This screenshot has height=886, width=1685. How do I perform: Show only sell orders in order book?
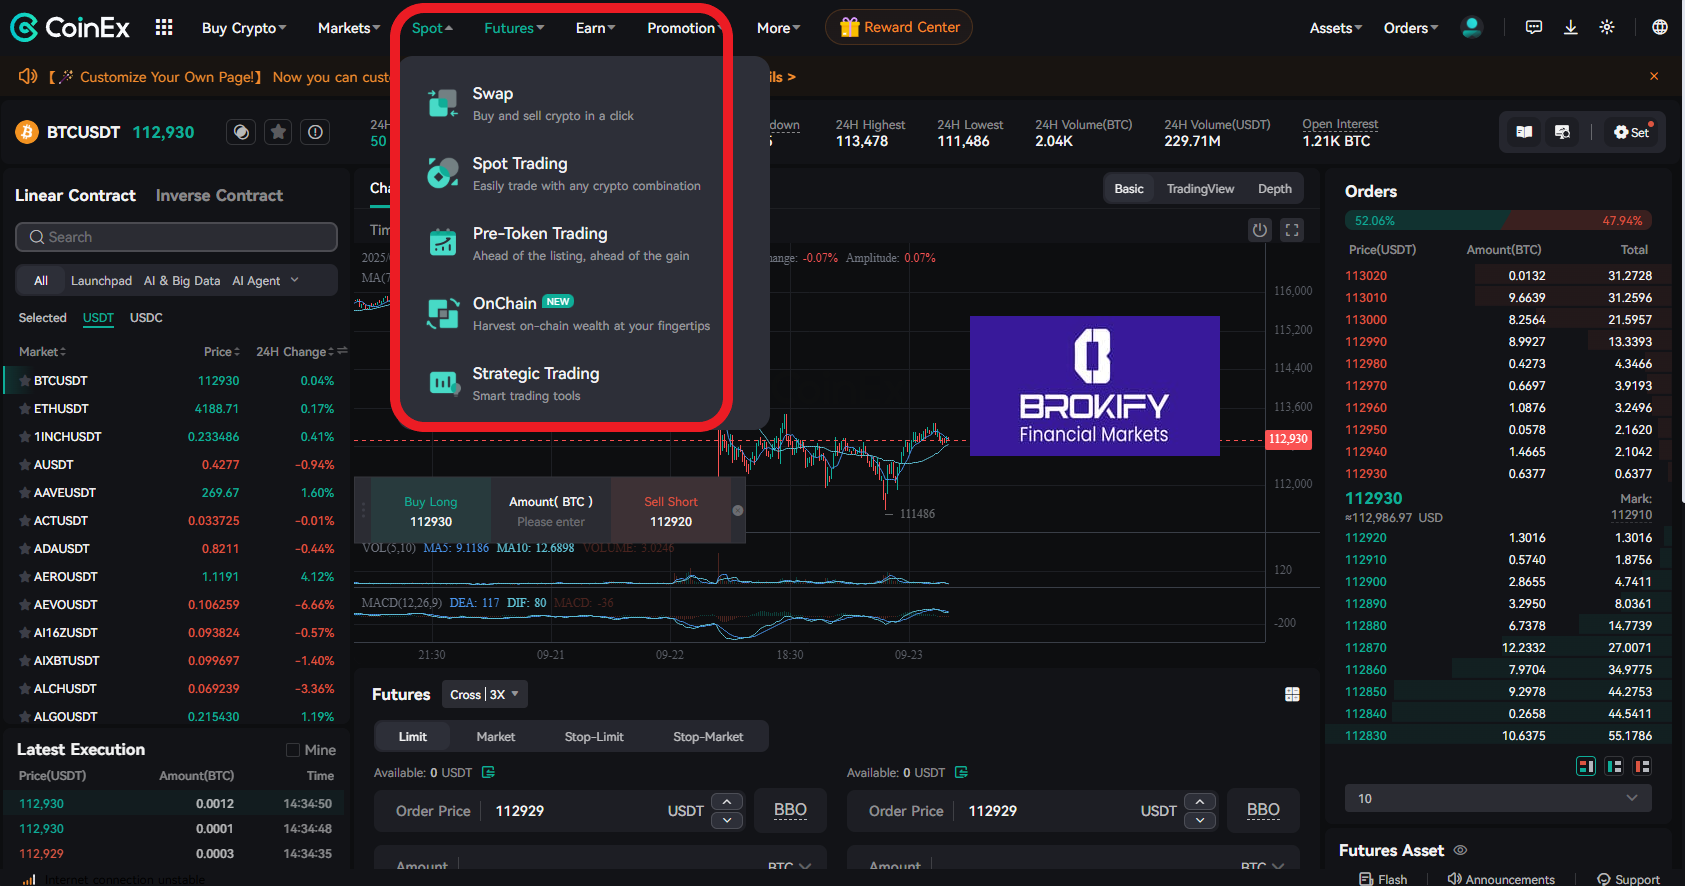pyautogui.click(x=1641, y=766)
